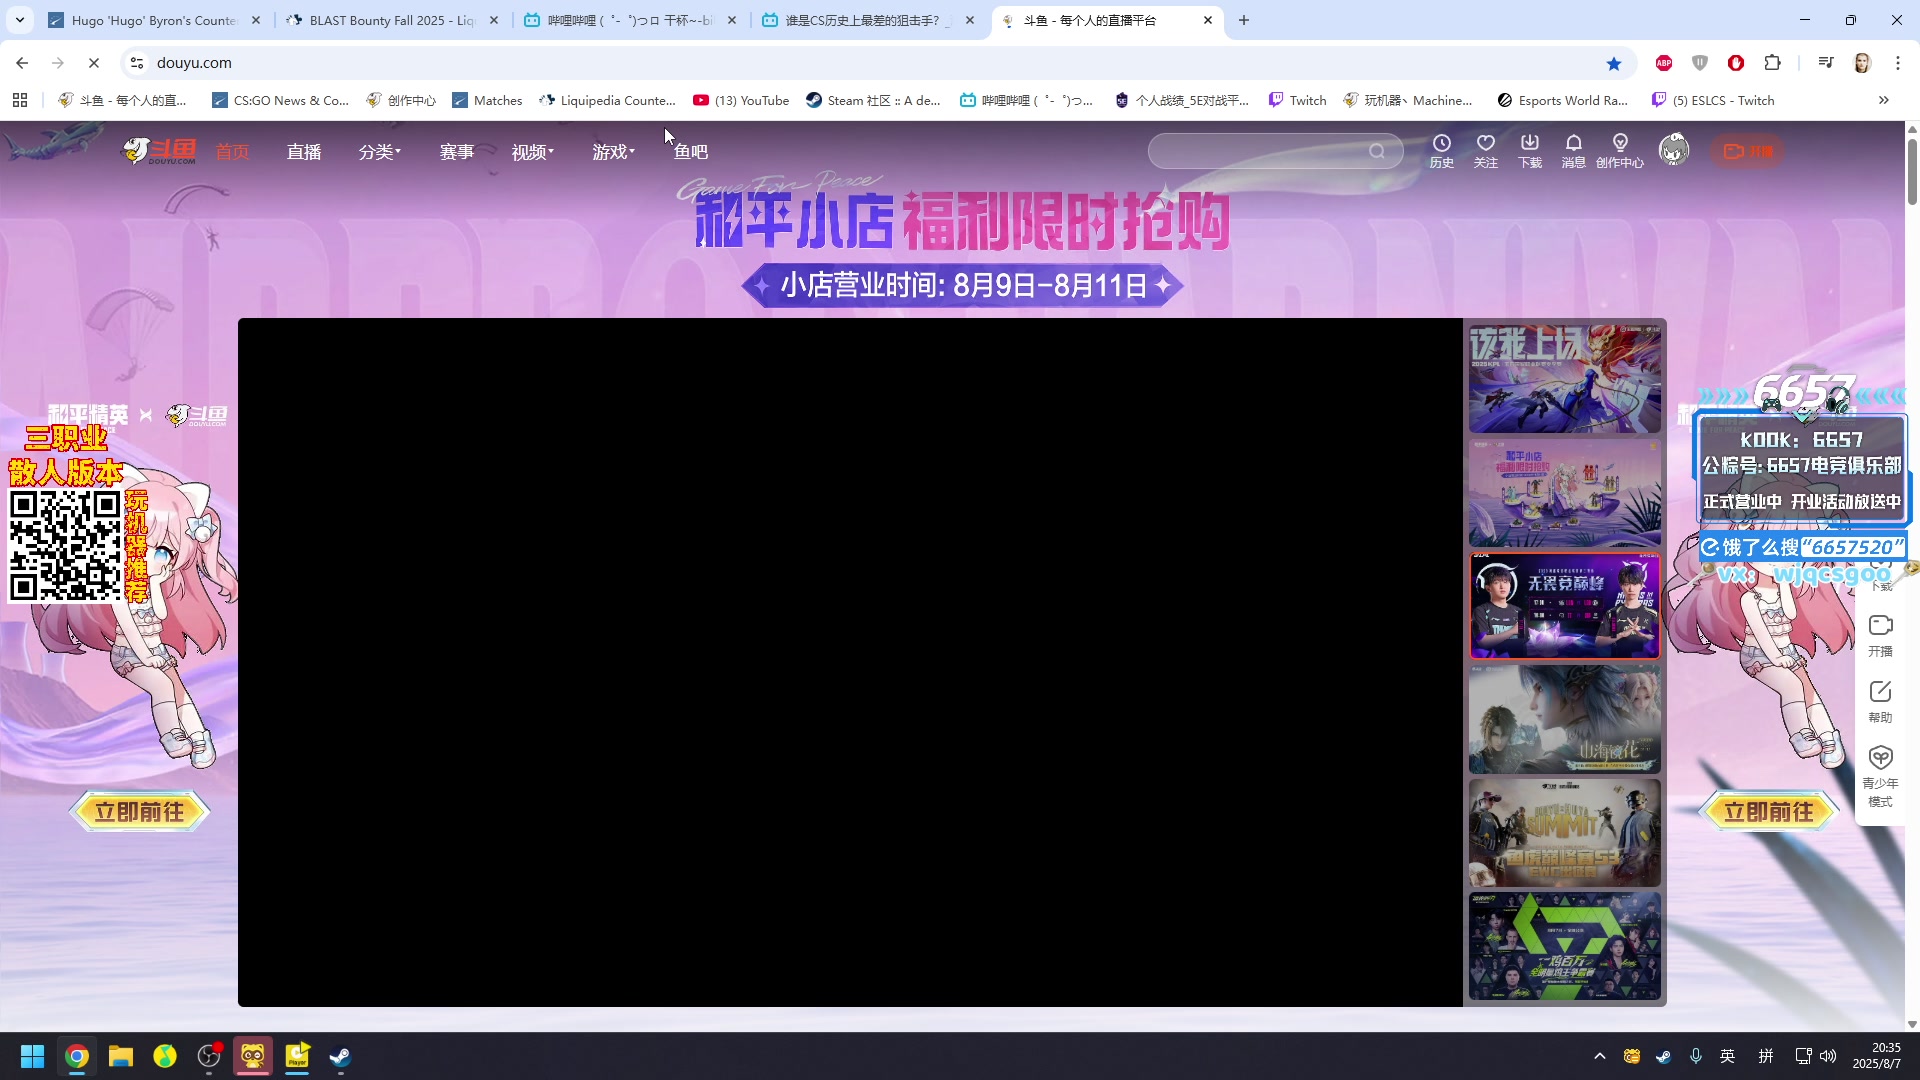Viewport: 1920px width, 1080px height.
Task: Click the search magnifier icon in Douyu
Action: pyautogui.click(x=1377, y=151)
